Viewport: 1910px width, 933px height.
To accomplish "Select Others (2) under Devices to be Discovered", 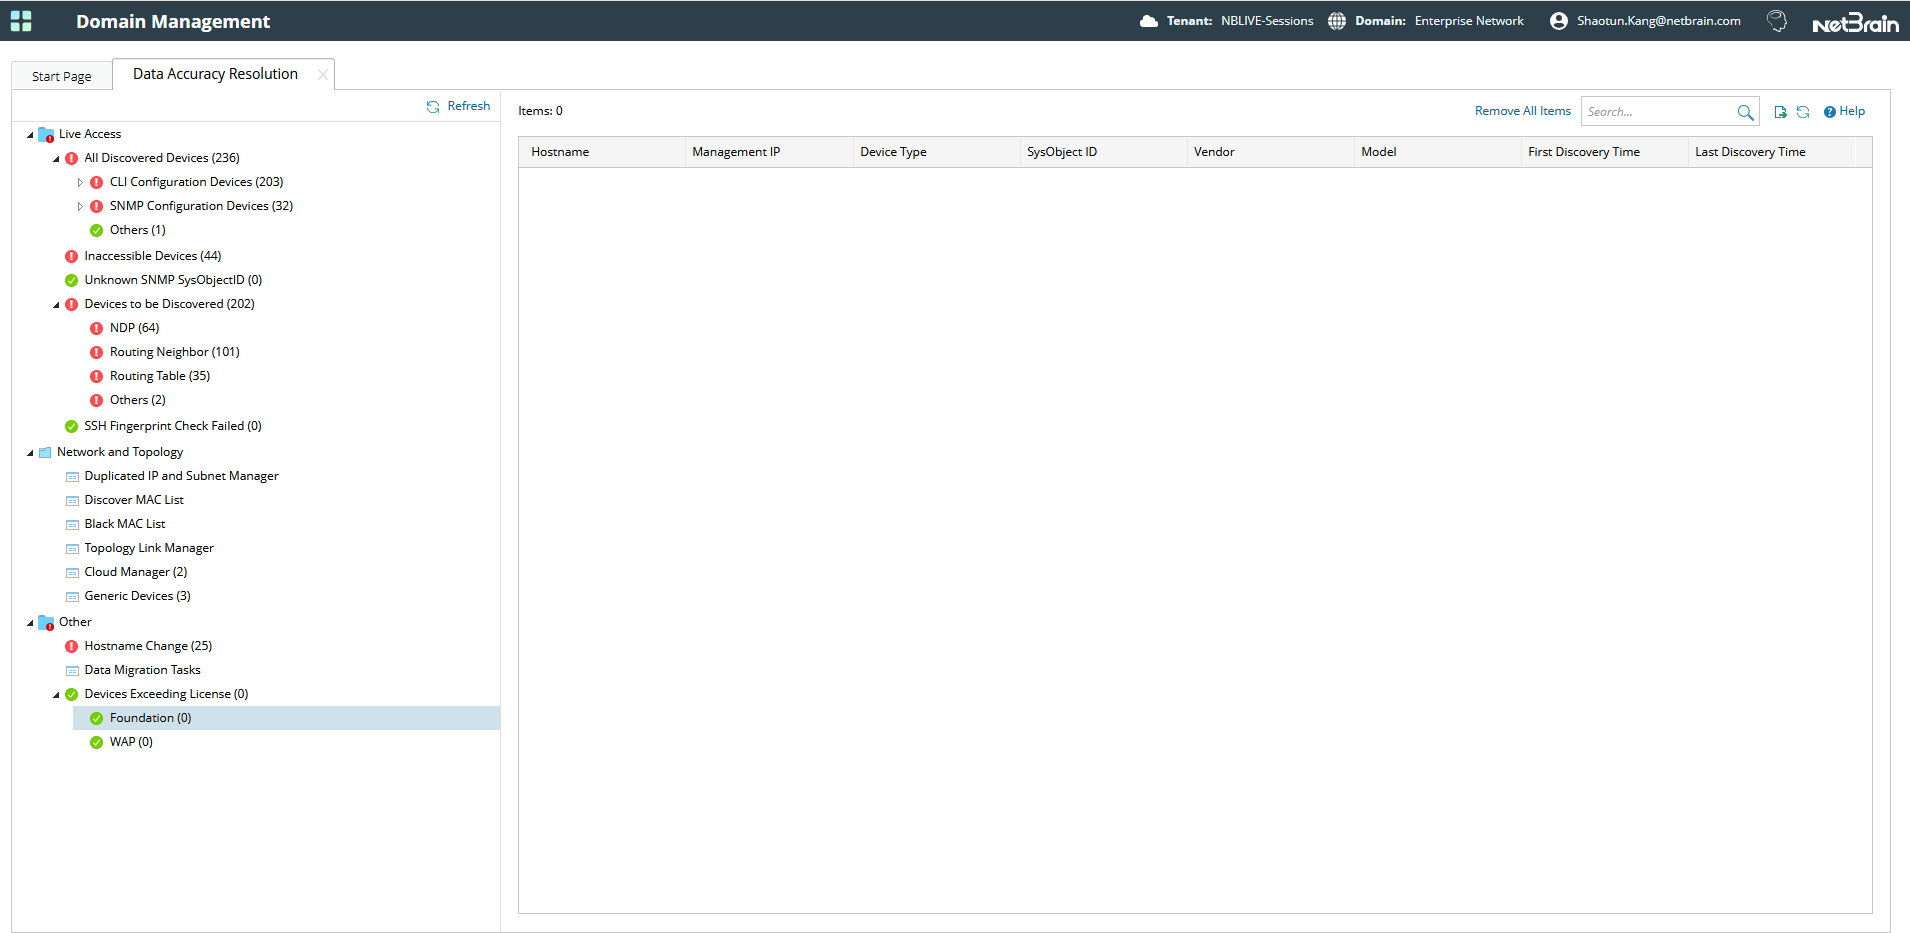I will click(138, 400).
